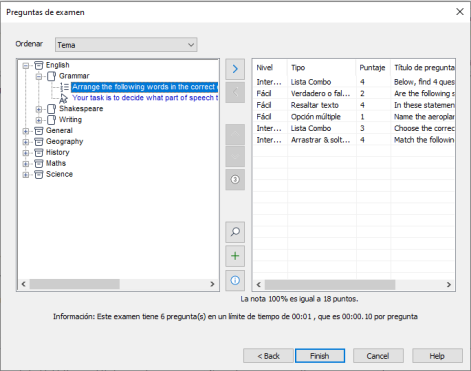Select the 'Choose the correc' title cell
Screen dimensions: 471x371
(x=424, y=128)
